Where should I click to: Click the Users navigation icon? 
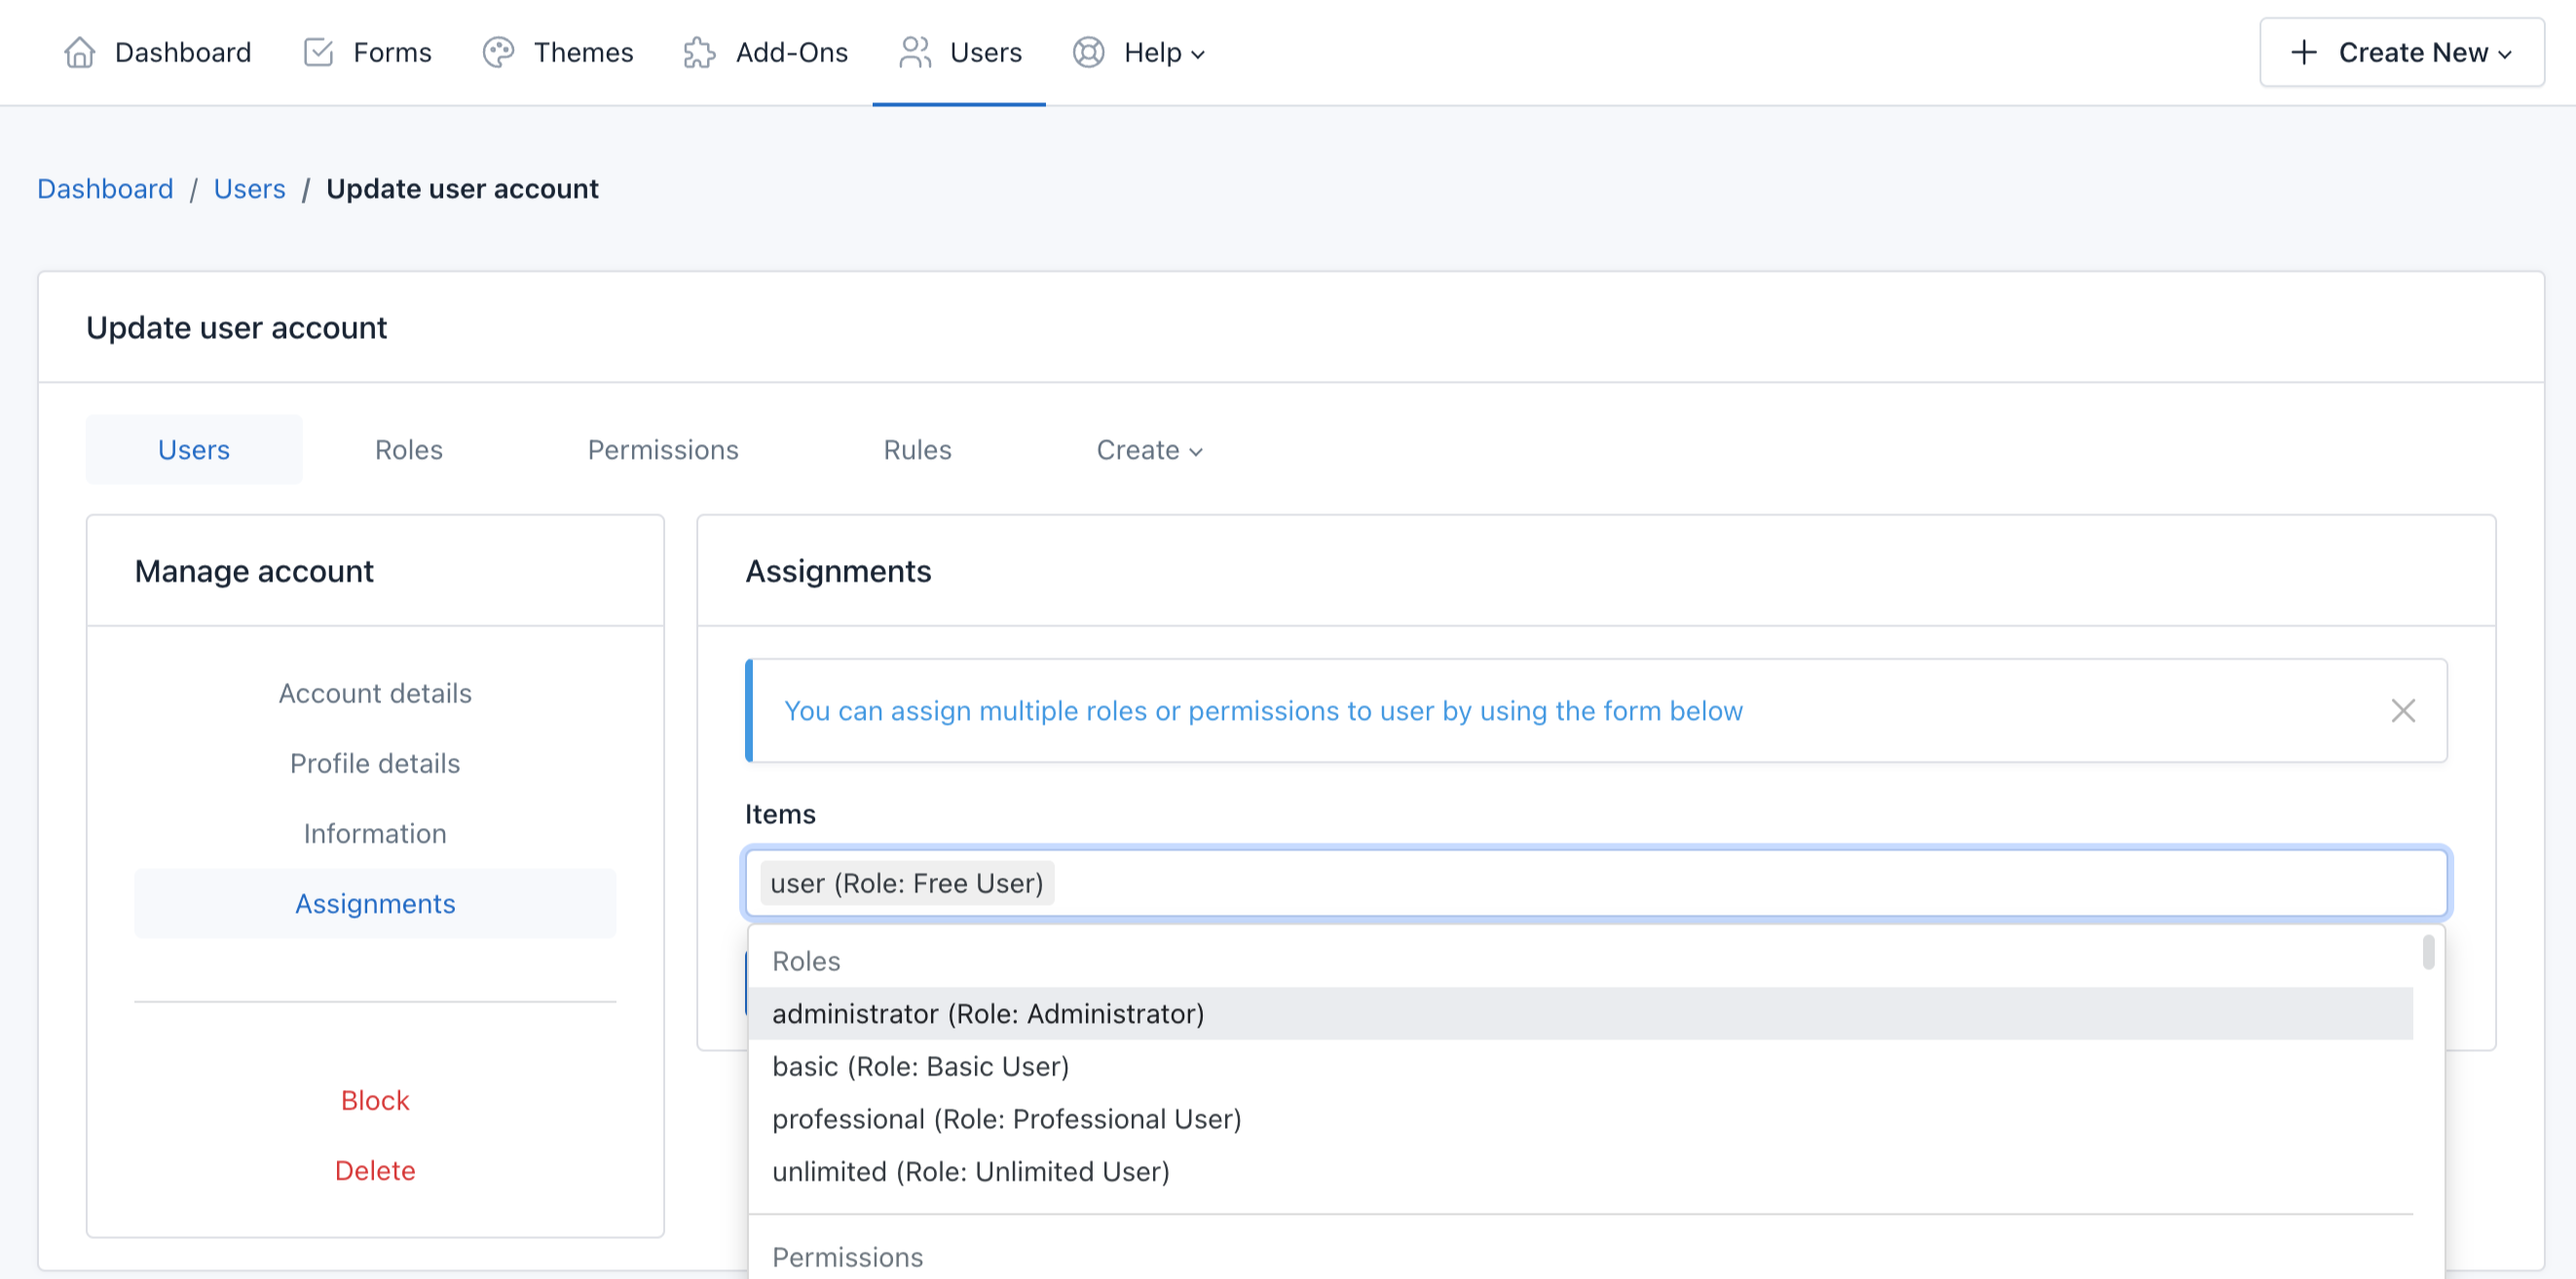click(x=914, y=50)
